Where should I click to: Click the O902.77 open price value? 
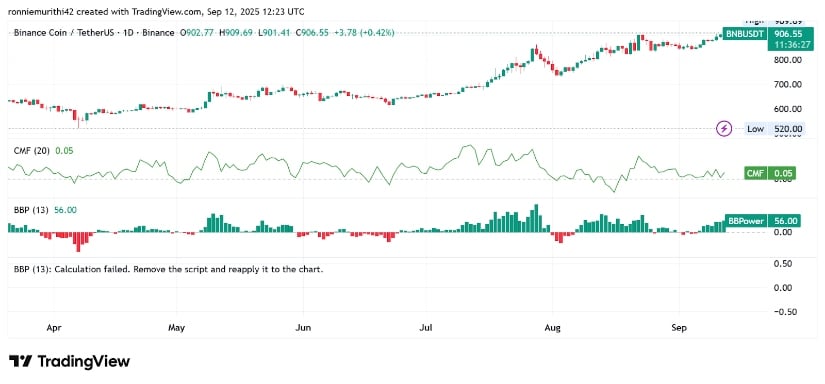pos(197,33)
